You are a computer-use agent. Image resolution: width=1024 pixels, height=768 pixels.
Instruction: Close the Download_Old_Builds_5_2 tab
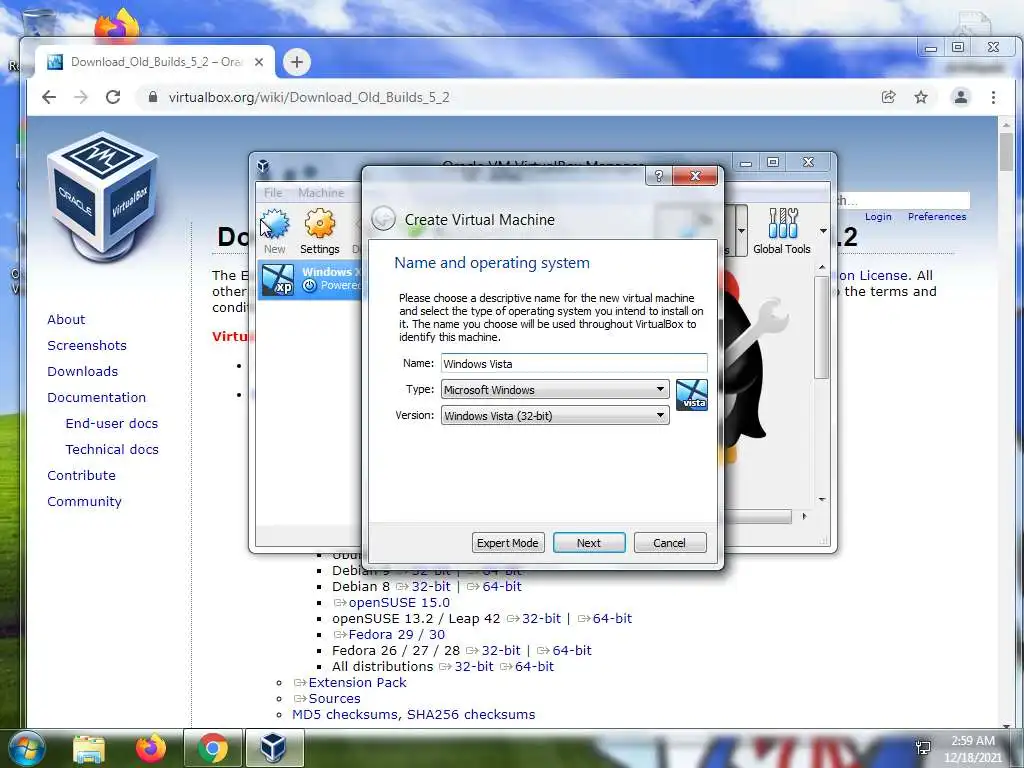(x=259, y=62)
